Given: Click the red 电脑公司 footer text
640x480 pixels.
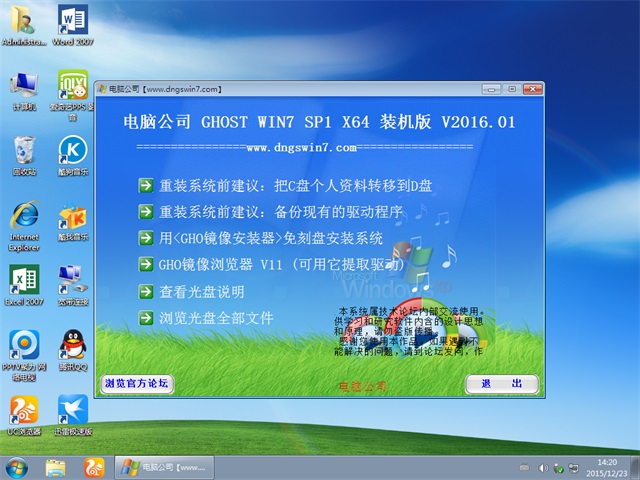Looking at the screenshot, I should tap(362, 386).
